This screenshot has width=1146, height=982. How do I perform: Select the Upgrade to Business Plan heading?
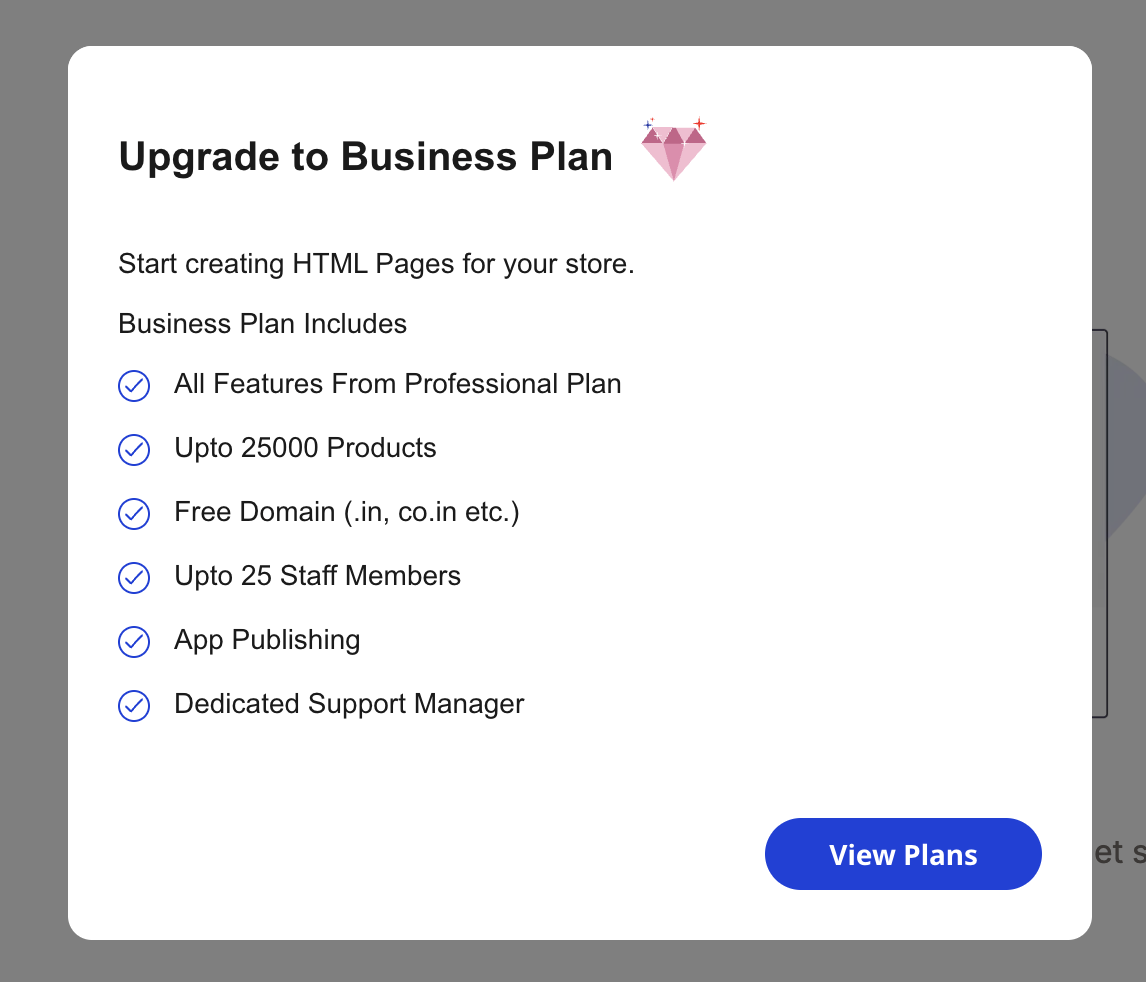tap(366, 156)
